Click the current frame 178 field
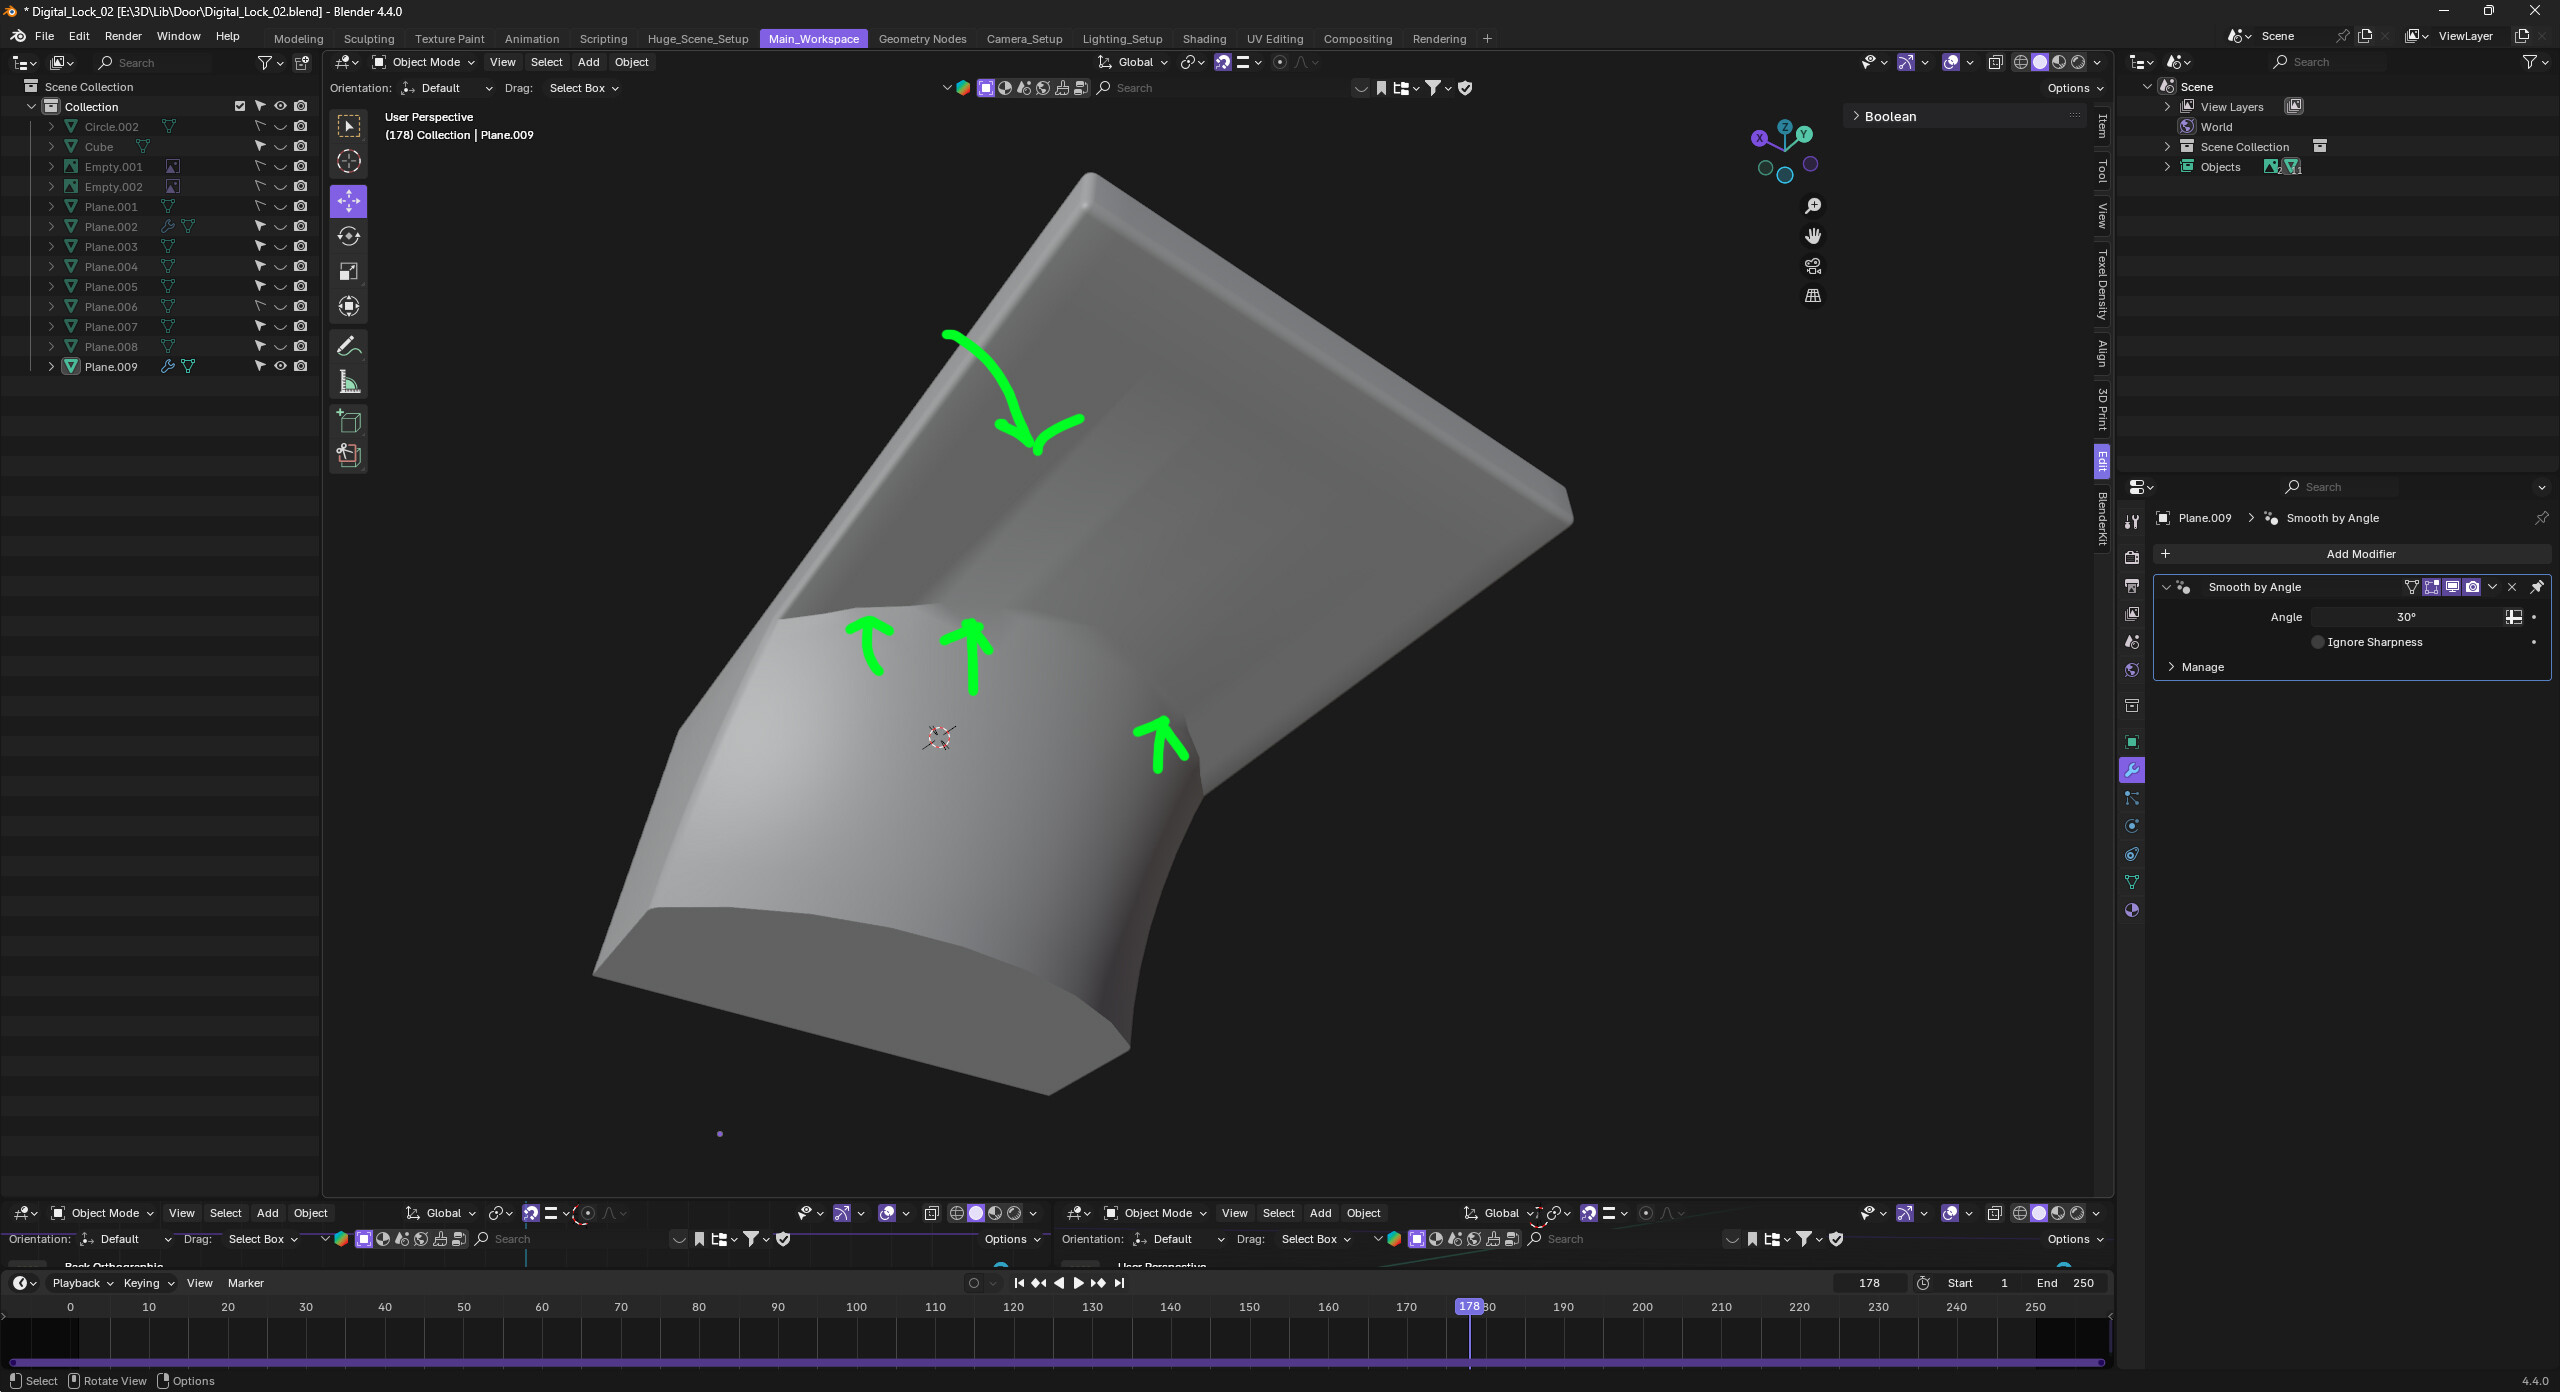This screenshot has width=2560, height=1392. (x=1868, y=1283)
